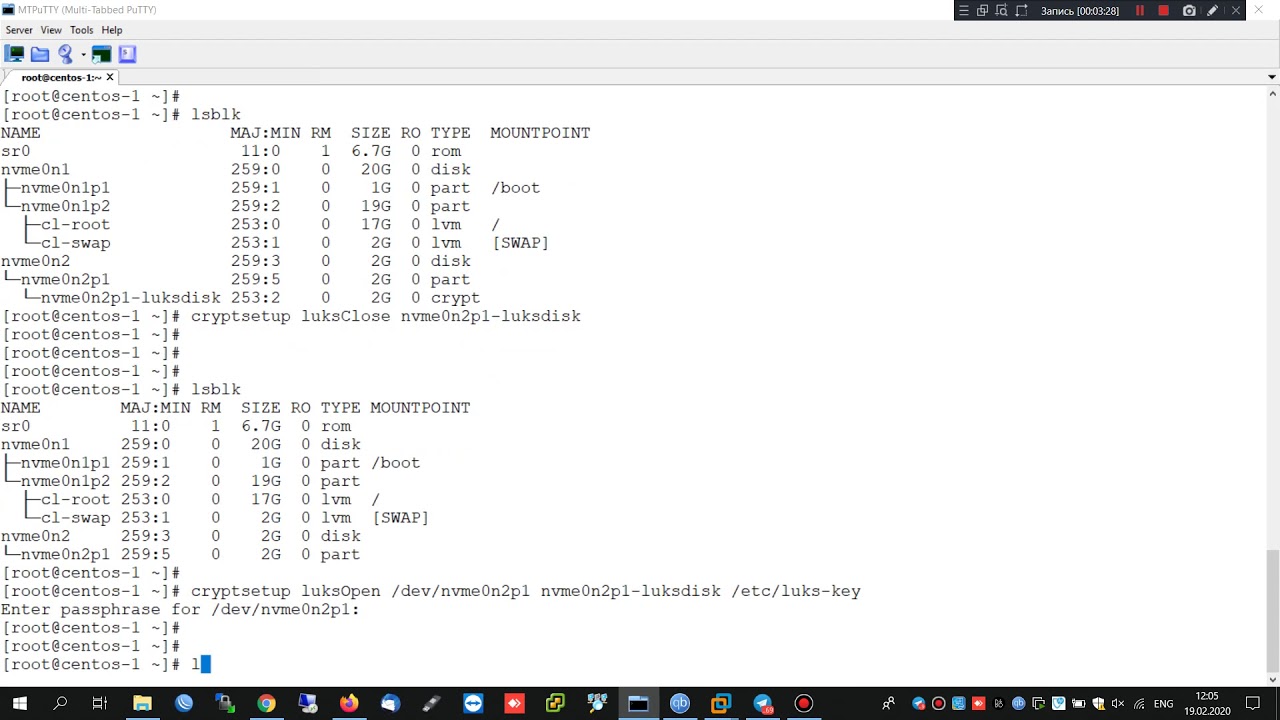This screenshot has width=1280, height=720.
Task: Open Google Chrome from the taskbar
Action: pyautogui.click(x=266, y=703)
